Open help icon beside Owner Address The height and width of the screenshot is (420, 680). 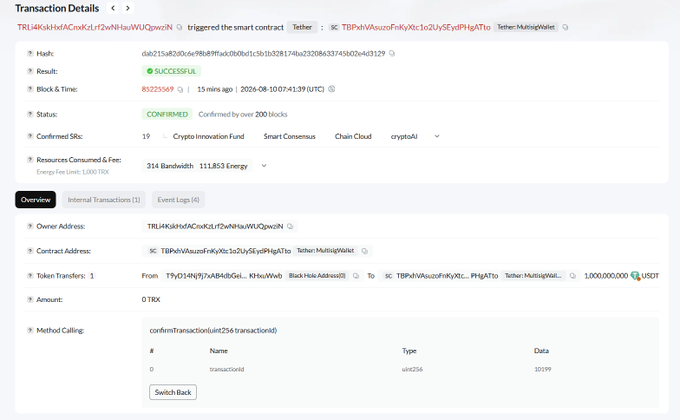tap(30, 226)
